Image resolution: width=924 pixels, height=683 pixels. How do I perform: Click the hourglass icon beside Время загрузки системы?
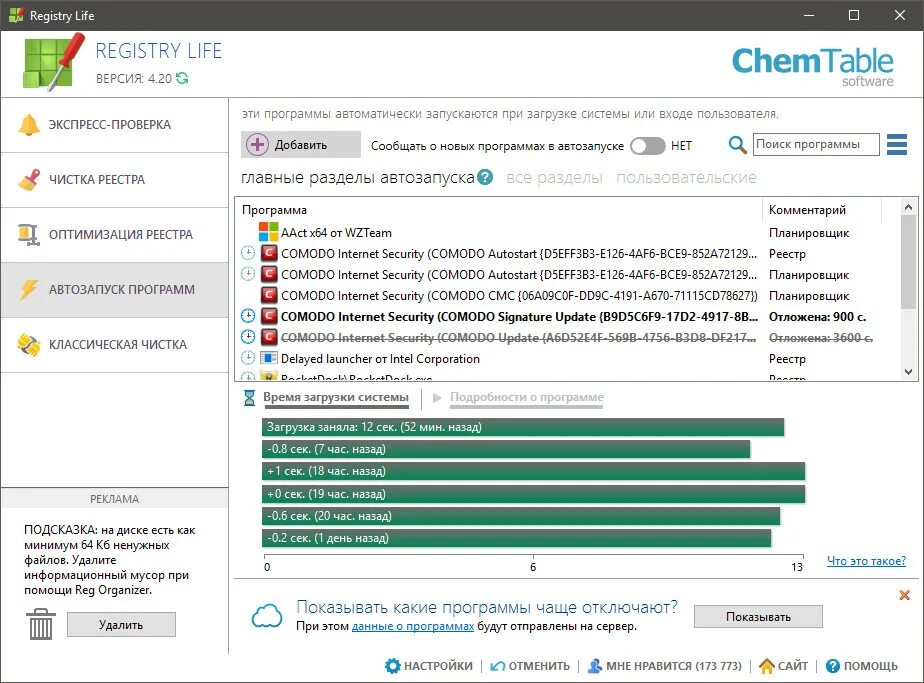point(249,397)
